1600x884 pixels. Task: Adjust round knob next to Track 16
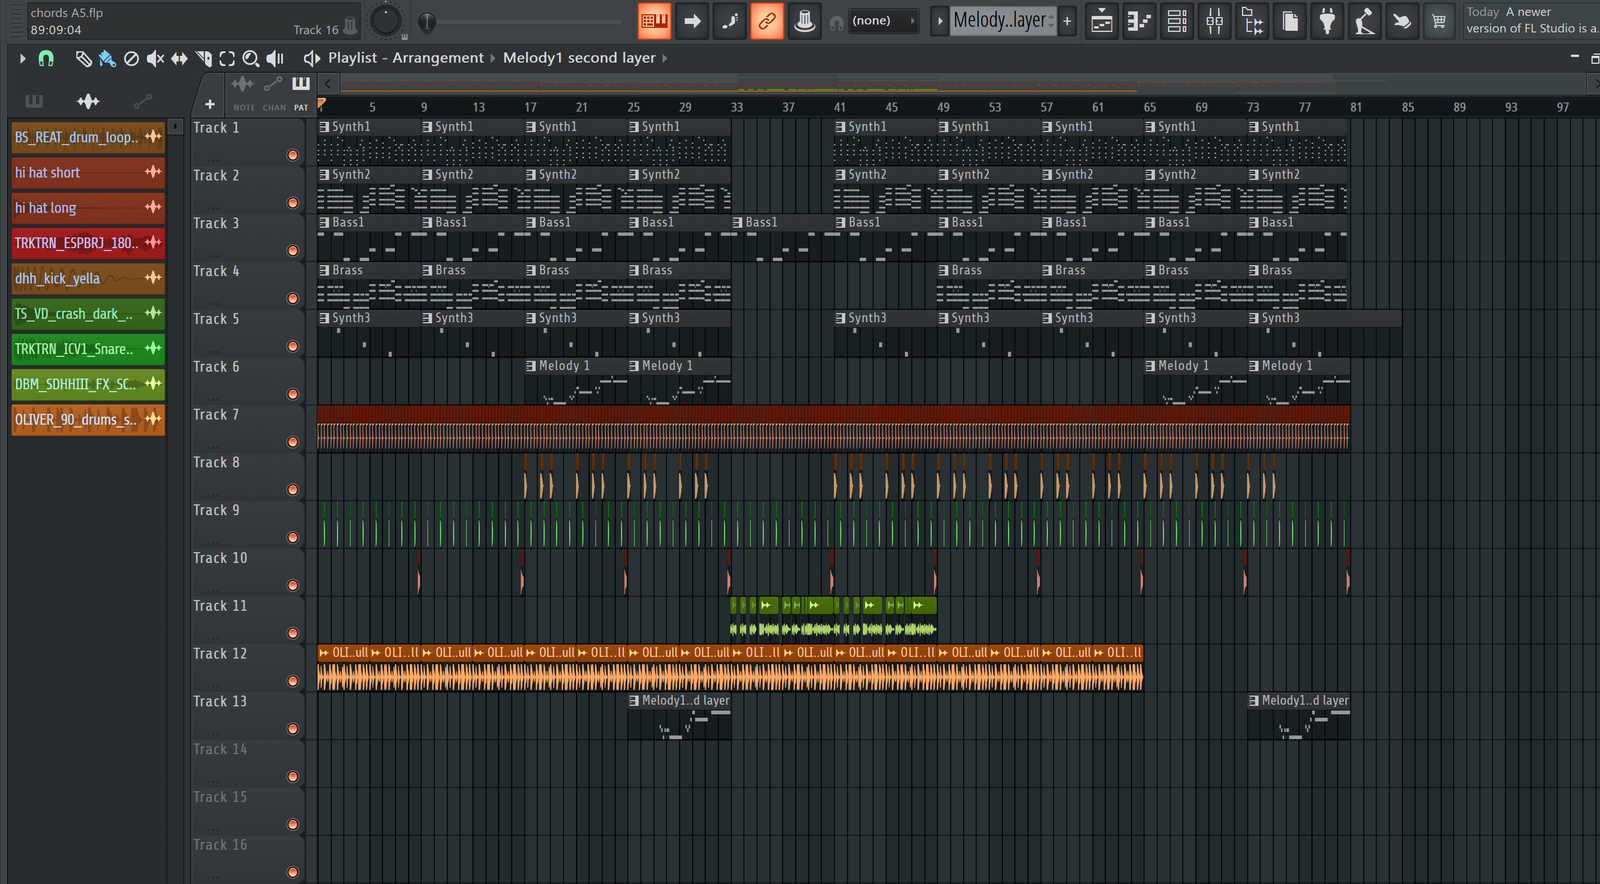click(x=385, y=20)
